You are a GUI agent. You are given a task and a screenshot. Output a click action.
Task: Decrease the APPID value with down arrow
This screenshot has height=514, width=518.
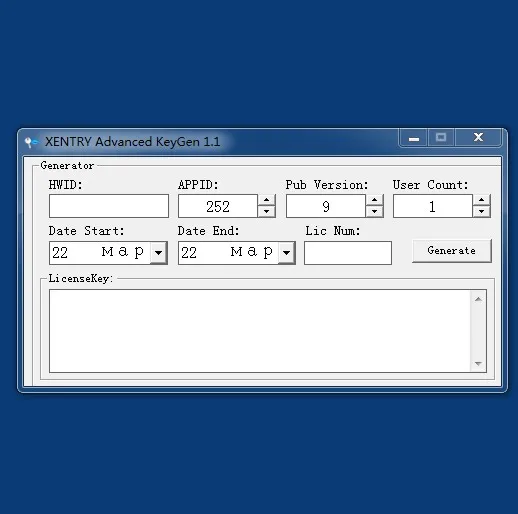[266, 211]
